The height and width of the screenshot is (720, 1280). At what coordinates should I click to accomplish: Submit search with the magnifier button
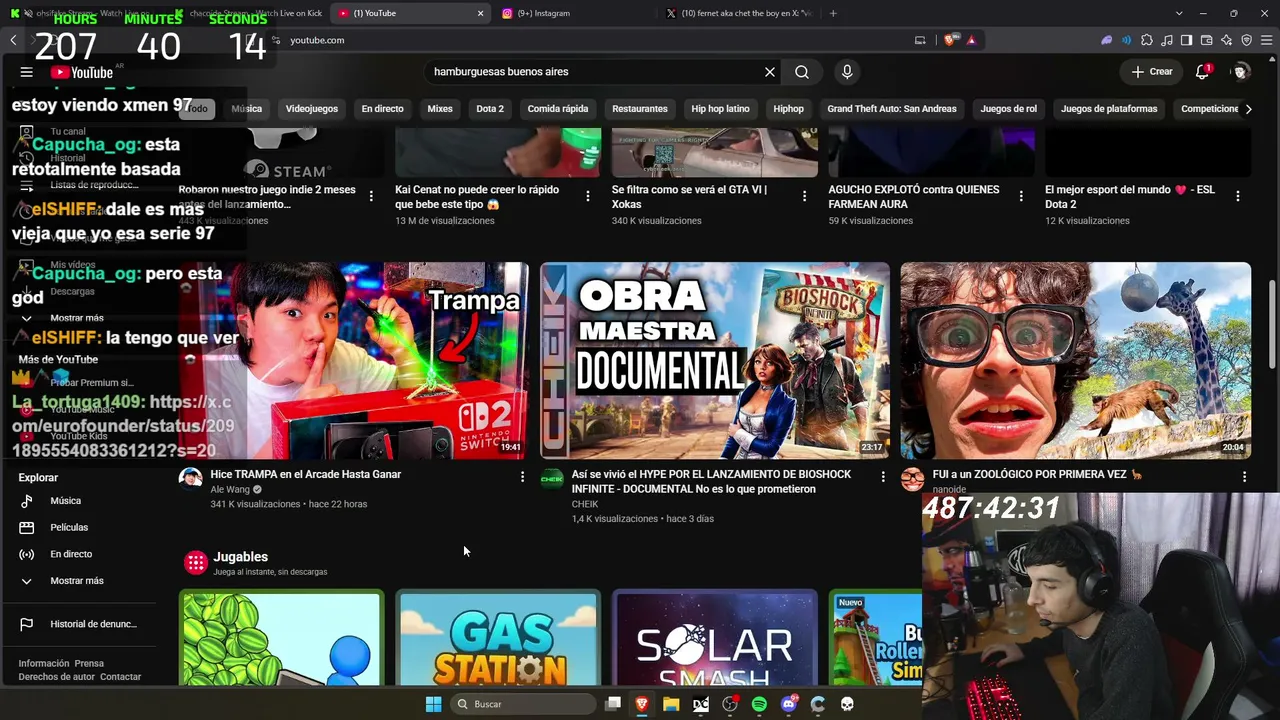tap(802, 72)
